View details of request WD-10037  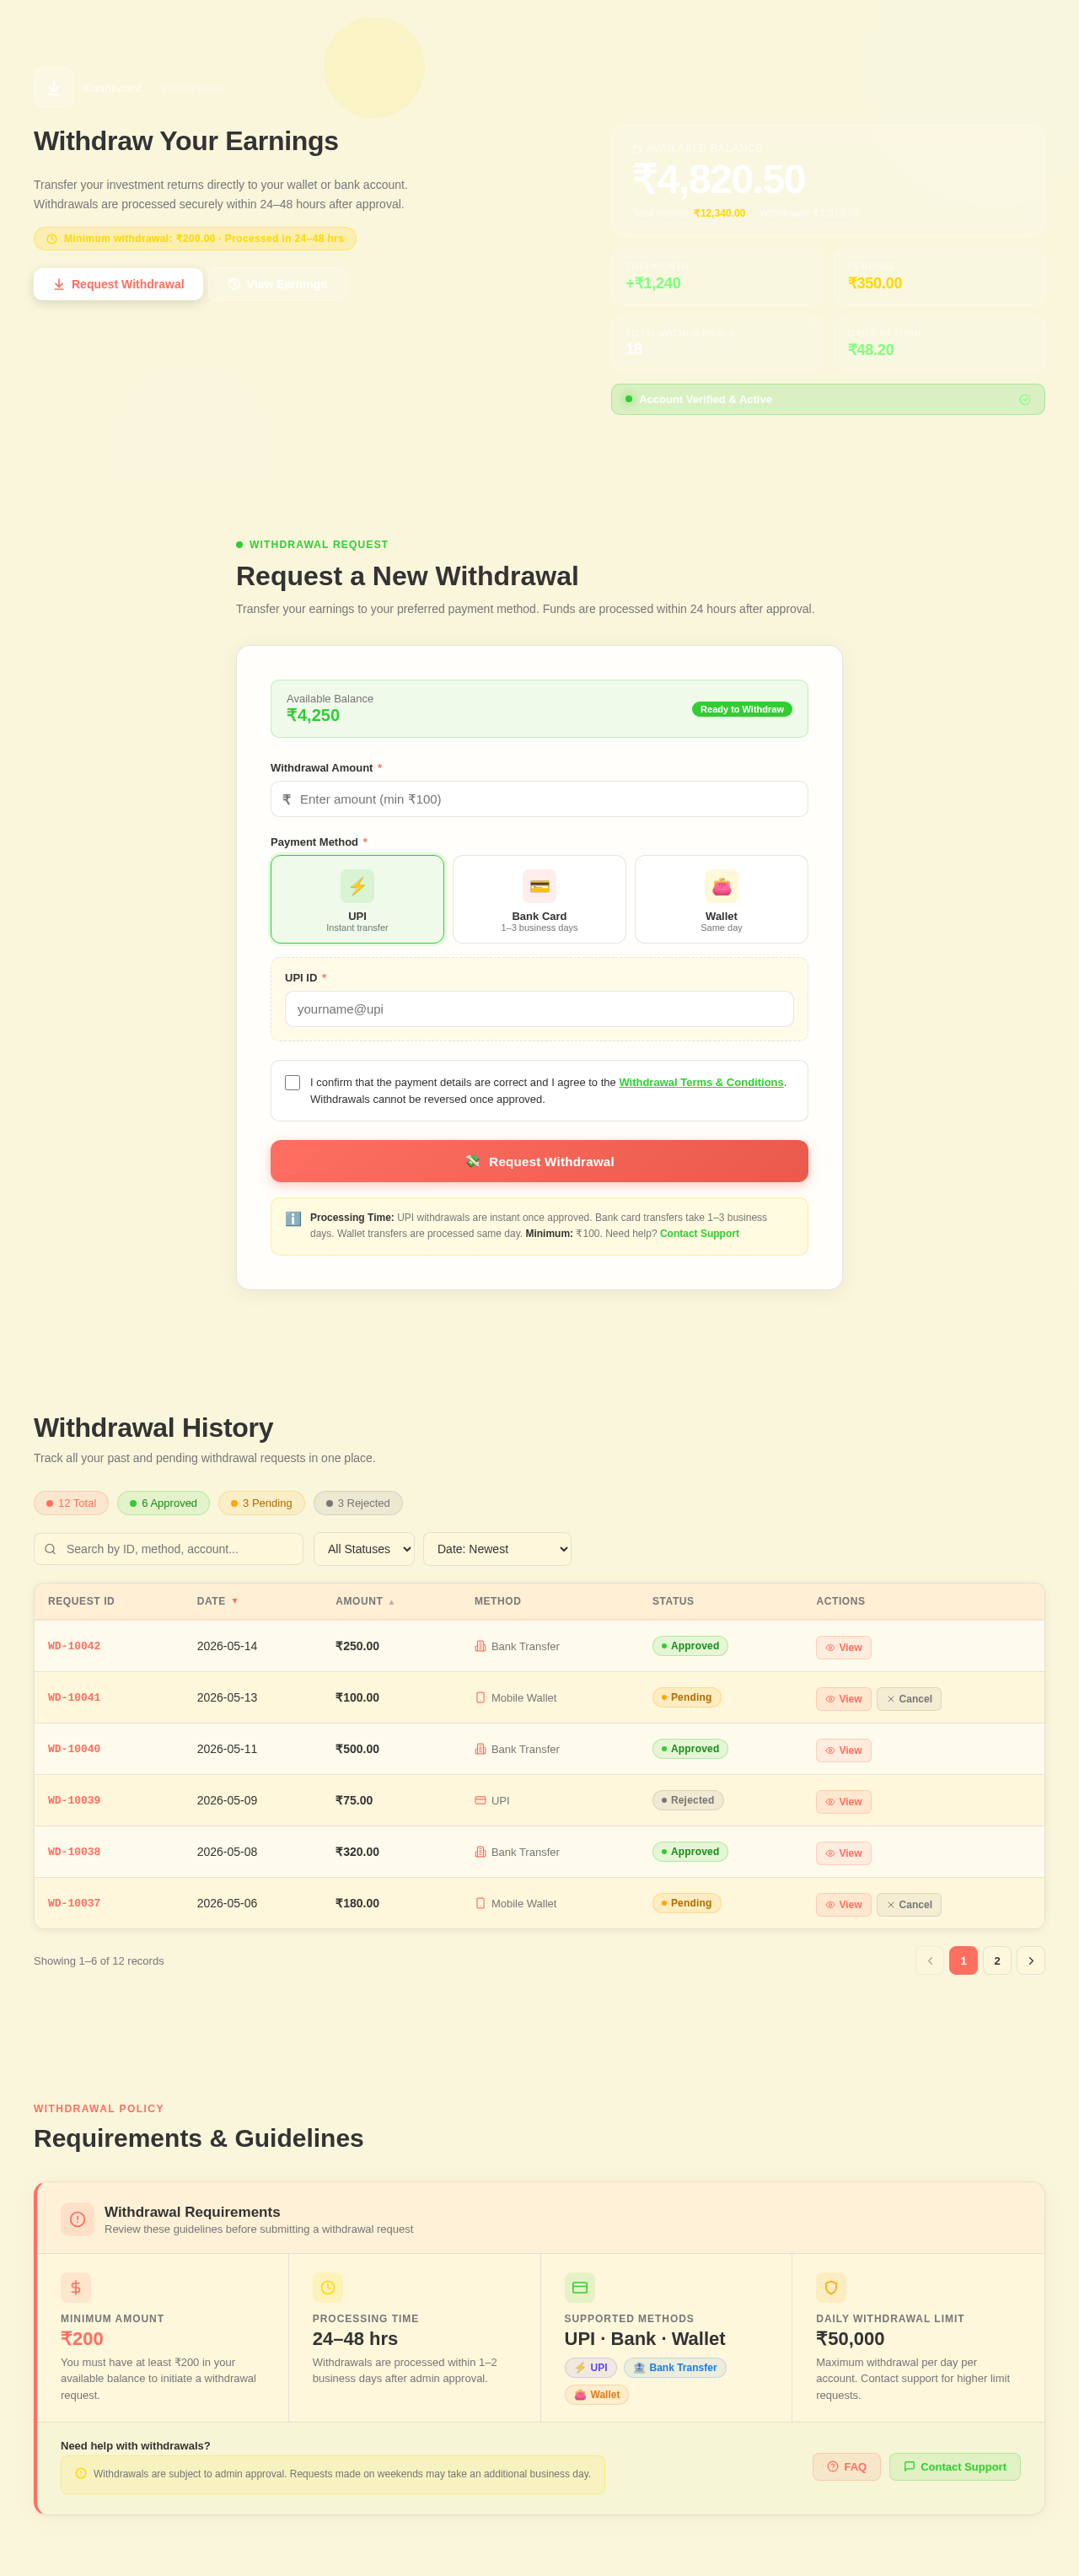[843, 1905]
